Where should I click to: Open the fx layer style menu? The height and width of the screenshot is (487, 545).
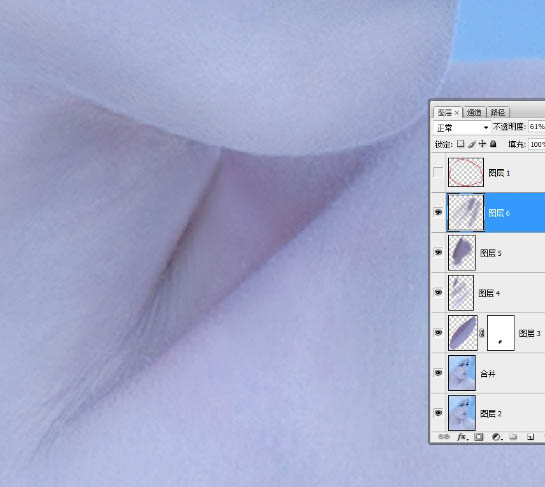point(463,437)
